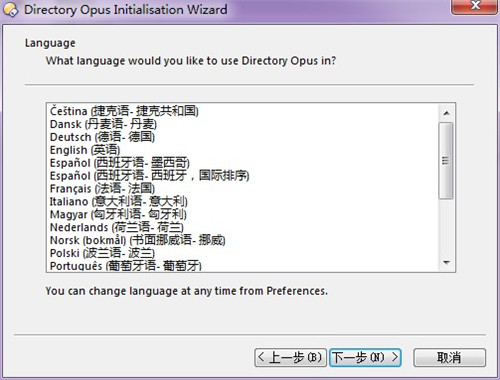The image size is (500, 380).
Task: Click the language list scrollbar thumb
Action: coord(446,161)
